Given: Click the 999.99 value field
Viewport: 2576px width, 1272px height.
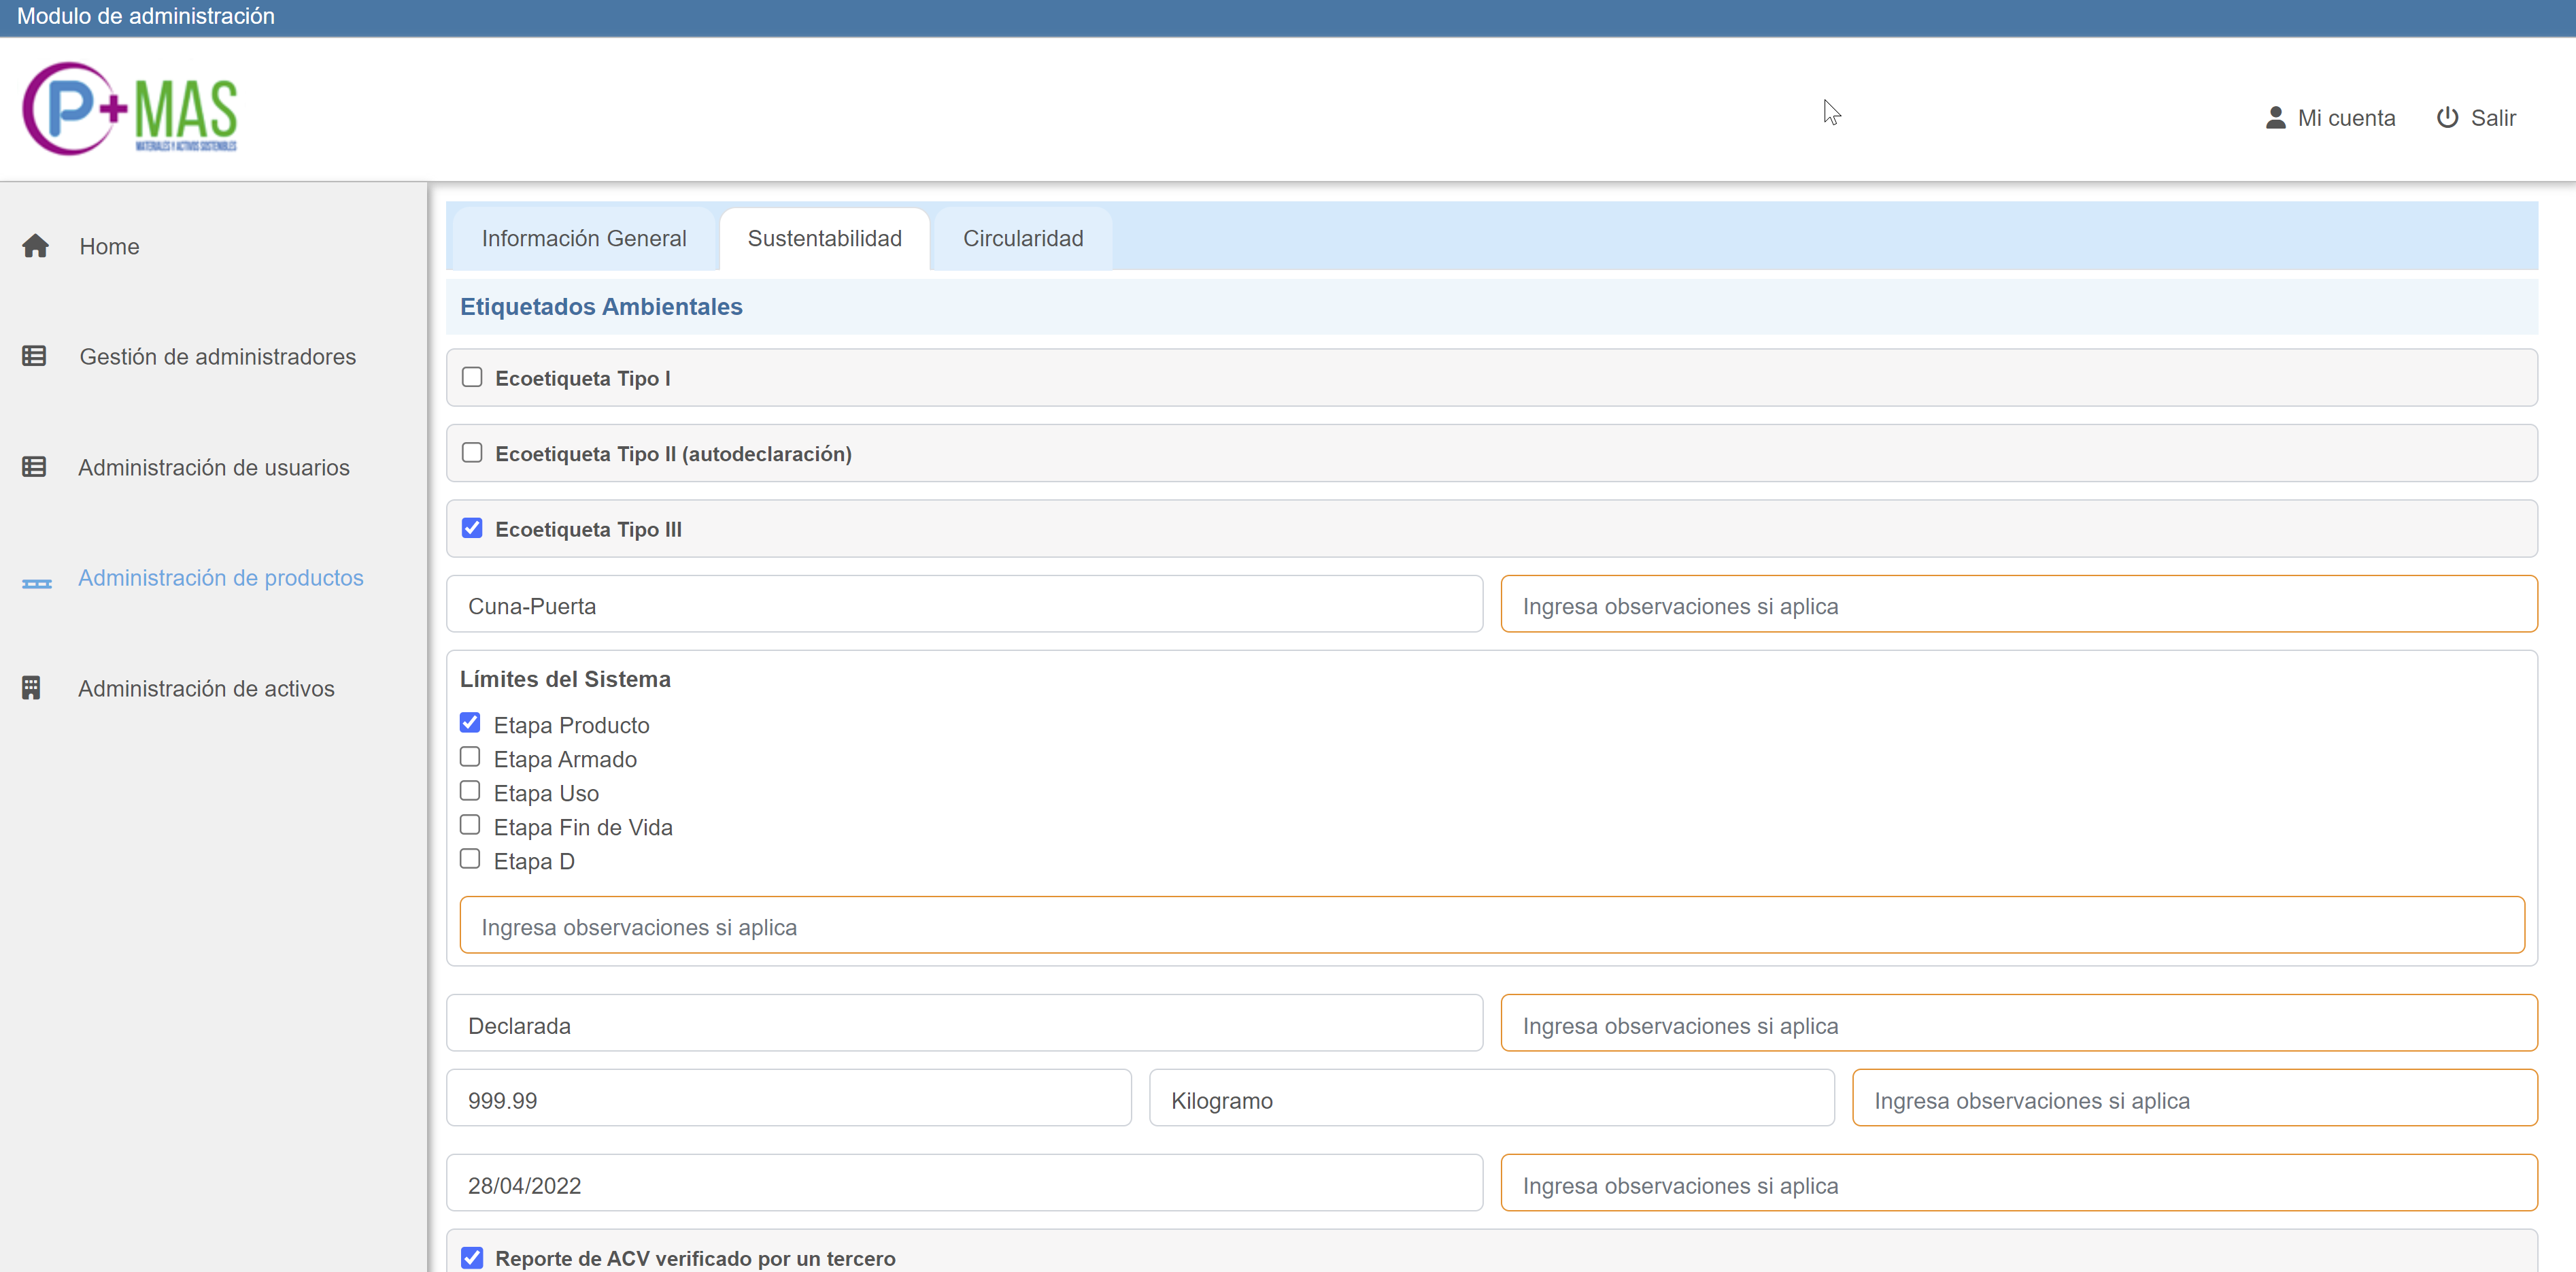Looking at the screenshot, I should click(x=788, y=1100).
